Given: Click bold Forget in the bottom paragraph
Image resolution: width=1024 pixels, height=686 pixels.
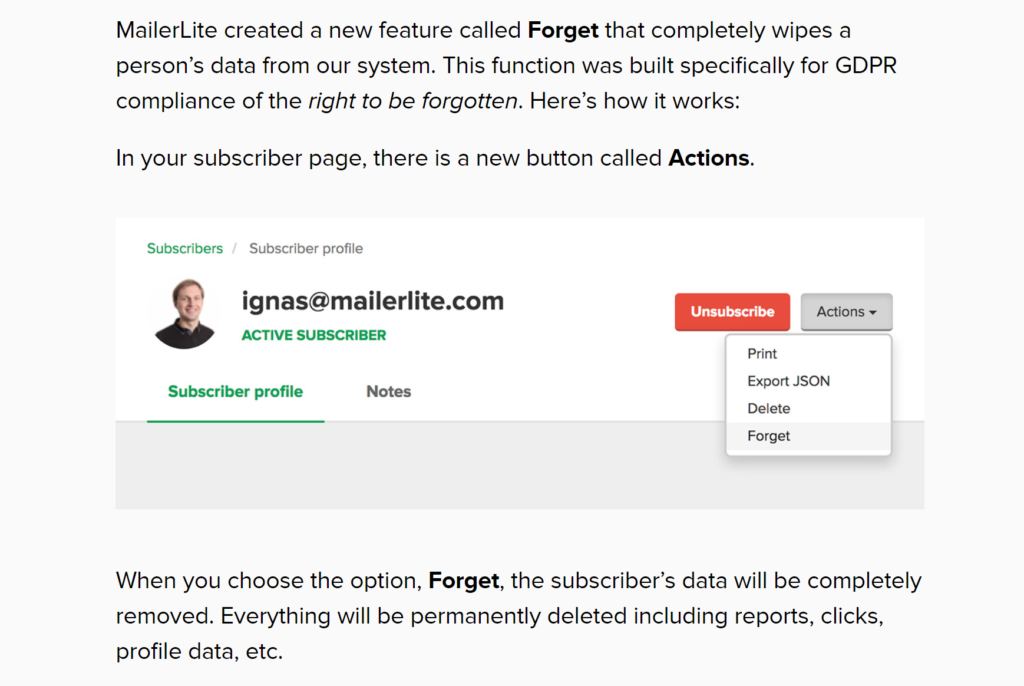Looking at the screenshot, I should [x=461, y=581].
